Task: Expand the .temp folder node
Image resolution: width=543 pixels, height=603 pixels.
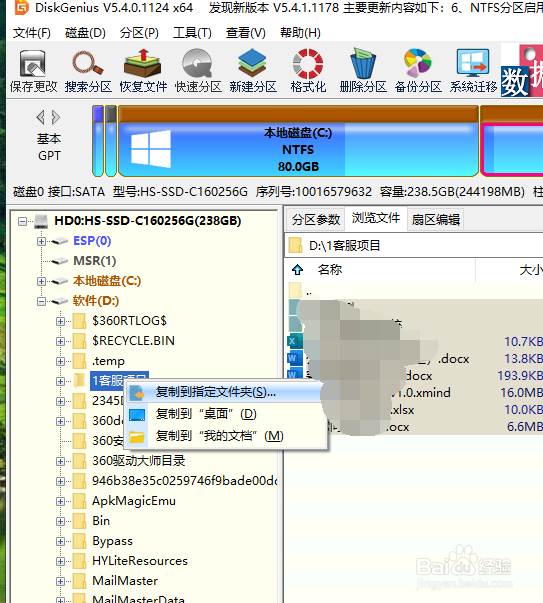Action: tap(60, 361)
